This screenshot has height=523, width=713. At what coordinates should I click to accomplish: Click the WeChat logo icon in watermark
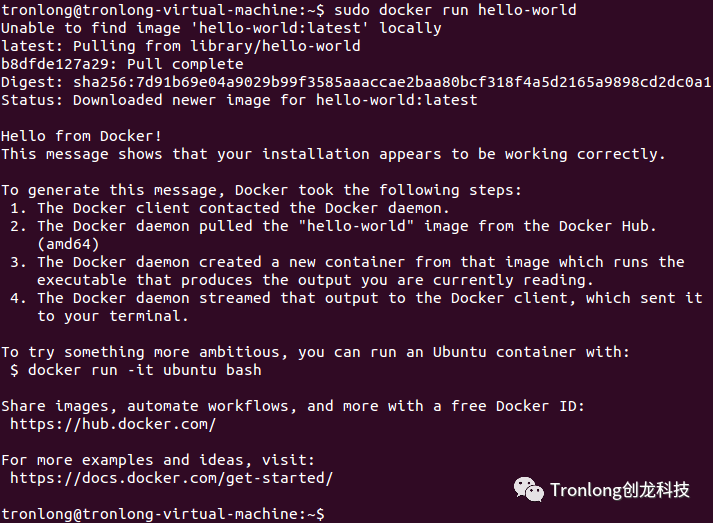tap(529, 489)
